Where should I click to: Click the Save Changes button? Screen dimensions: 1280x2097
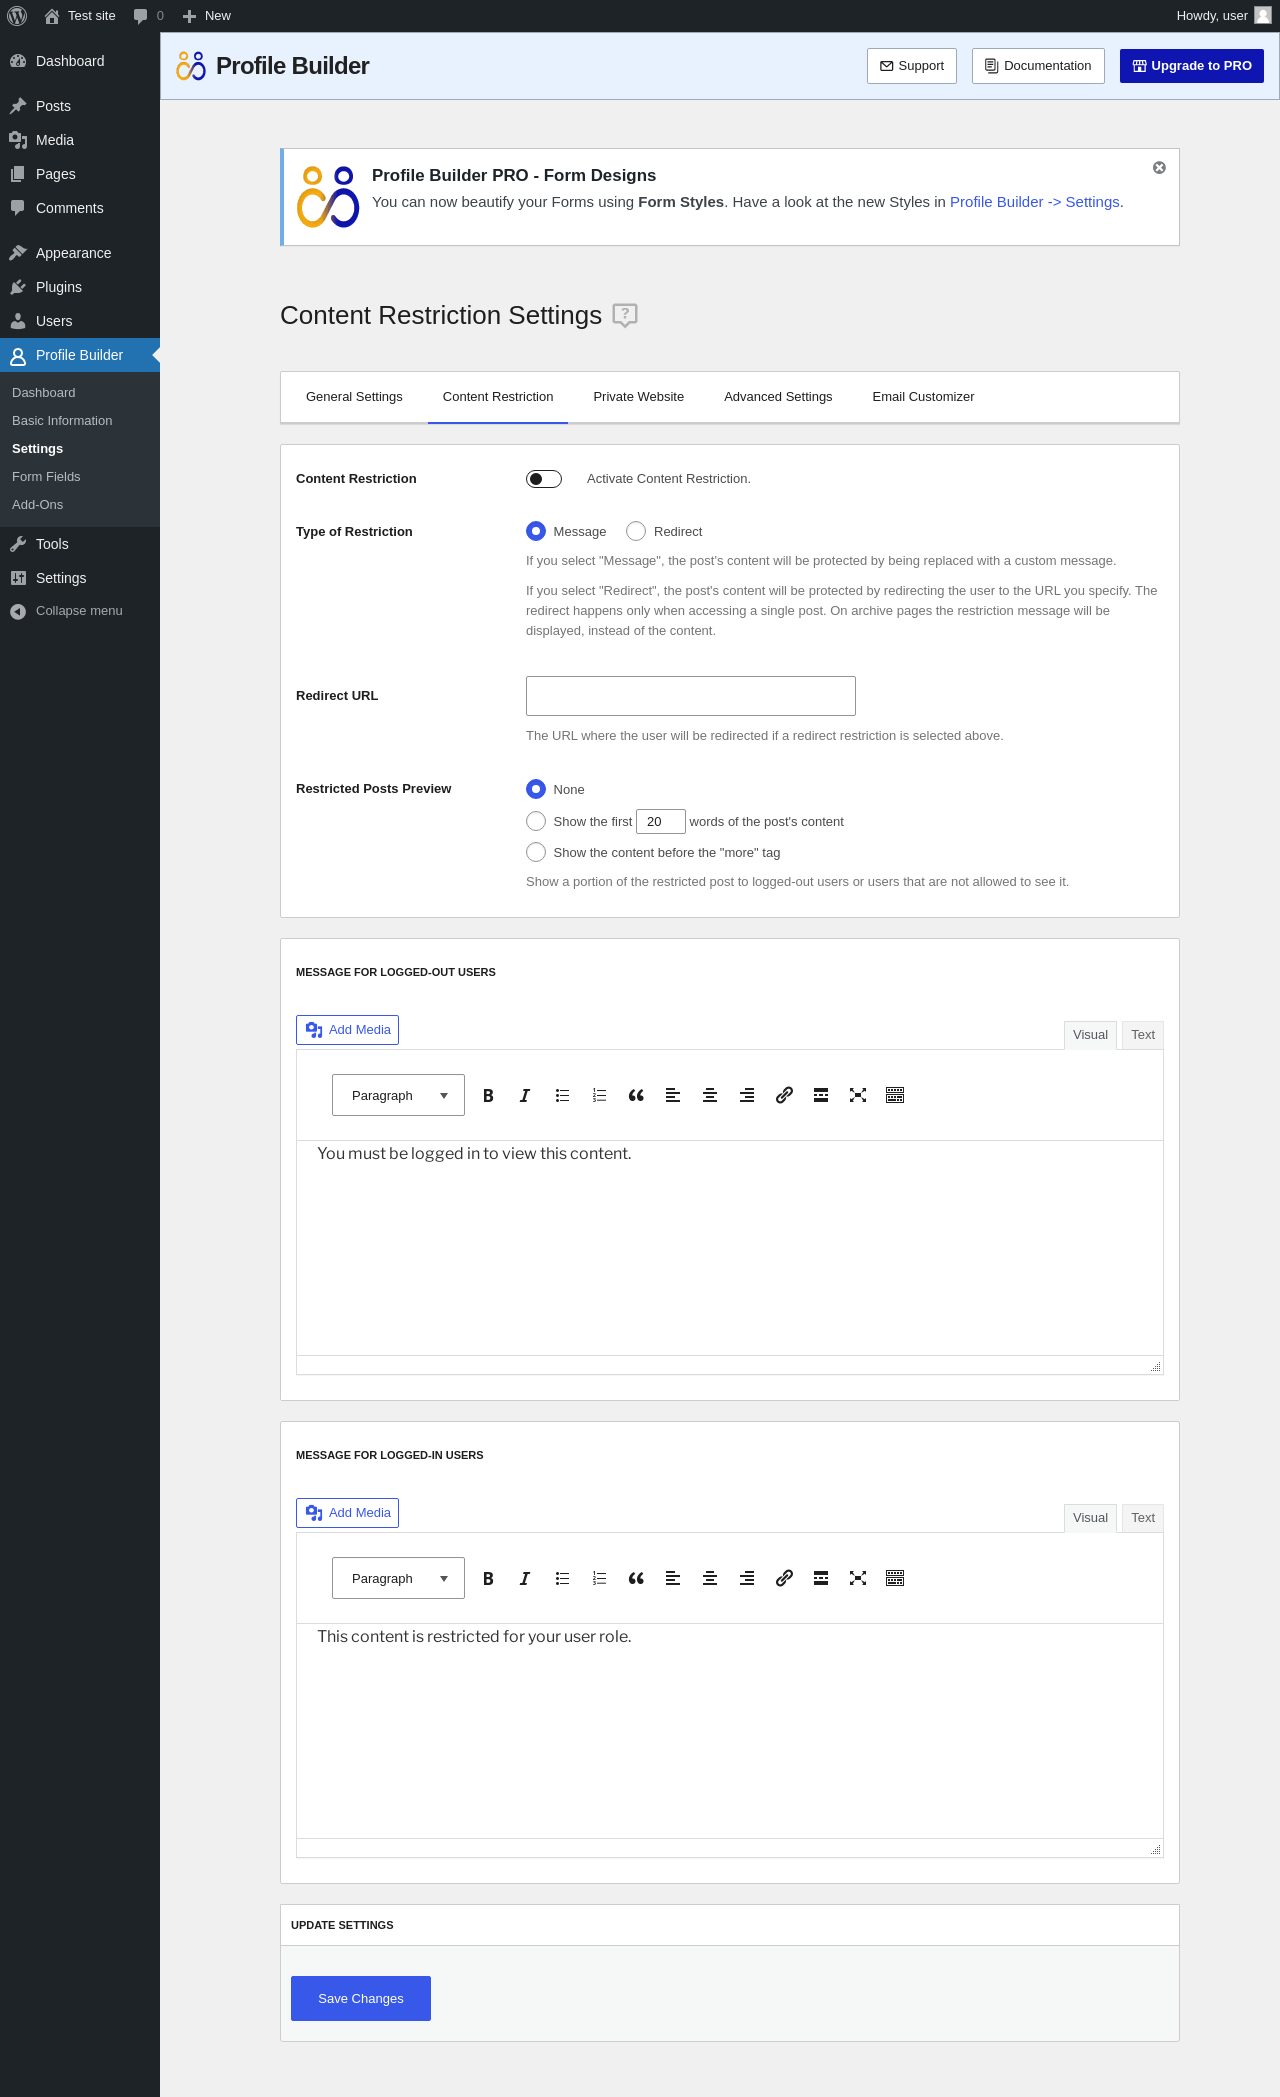click(361, 1998)
